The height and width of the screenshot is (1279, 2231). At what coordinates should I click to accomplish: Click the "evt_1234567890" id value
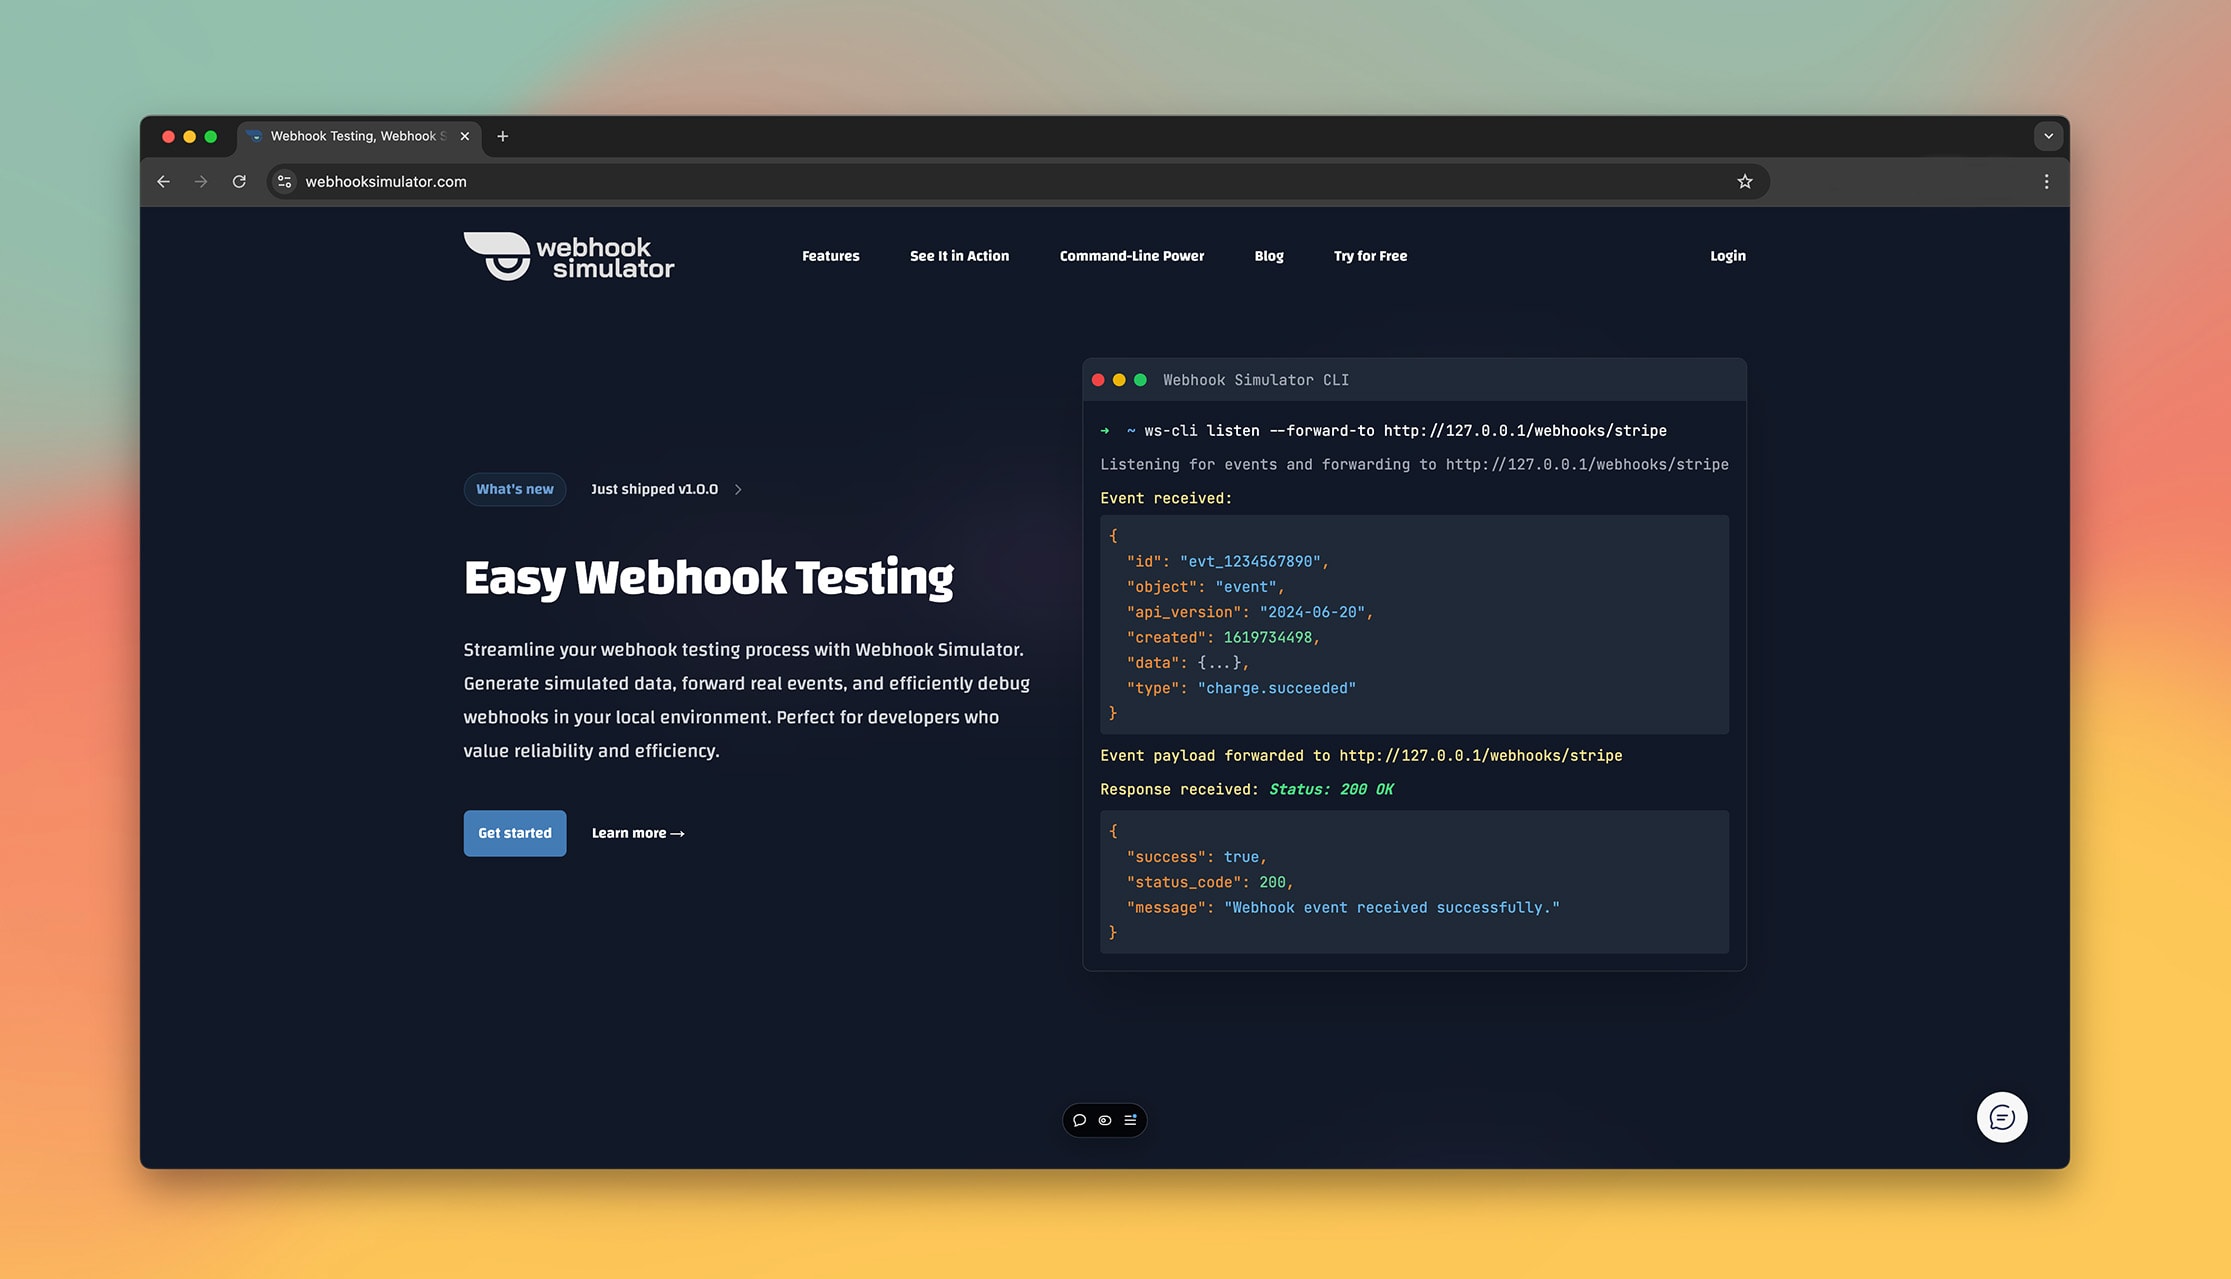coord(1250,562)
